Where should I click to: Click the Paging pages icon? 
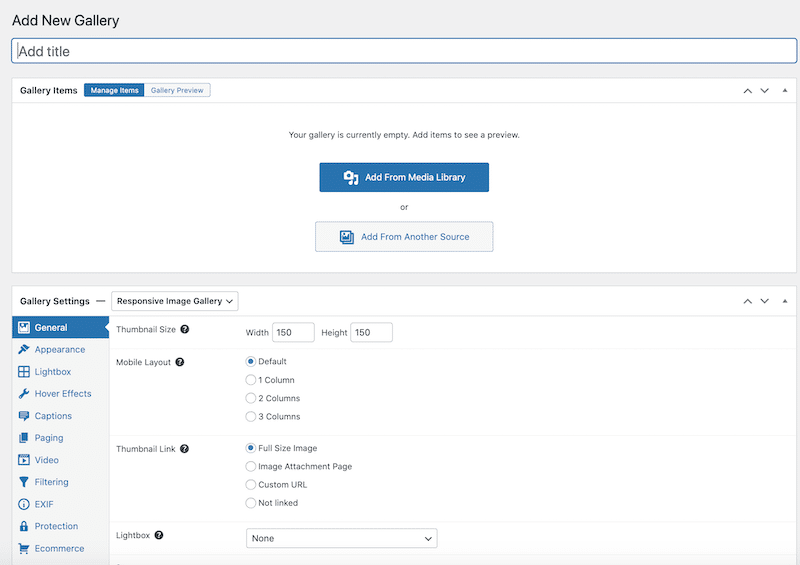24,438
